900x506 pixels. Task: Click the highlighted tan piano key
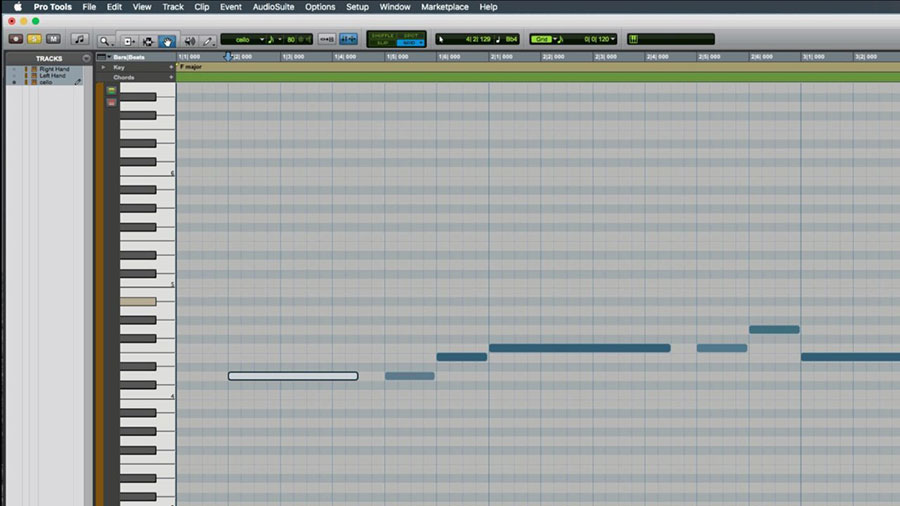tap(138, 301)
